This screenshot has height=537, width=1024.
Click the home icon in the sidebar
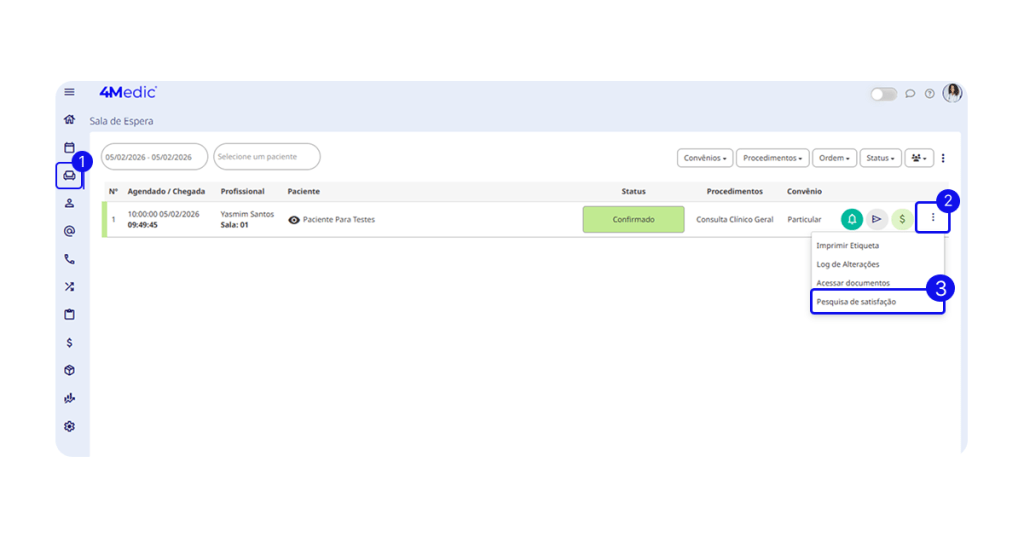(69, 120)
